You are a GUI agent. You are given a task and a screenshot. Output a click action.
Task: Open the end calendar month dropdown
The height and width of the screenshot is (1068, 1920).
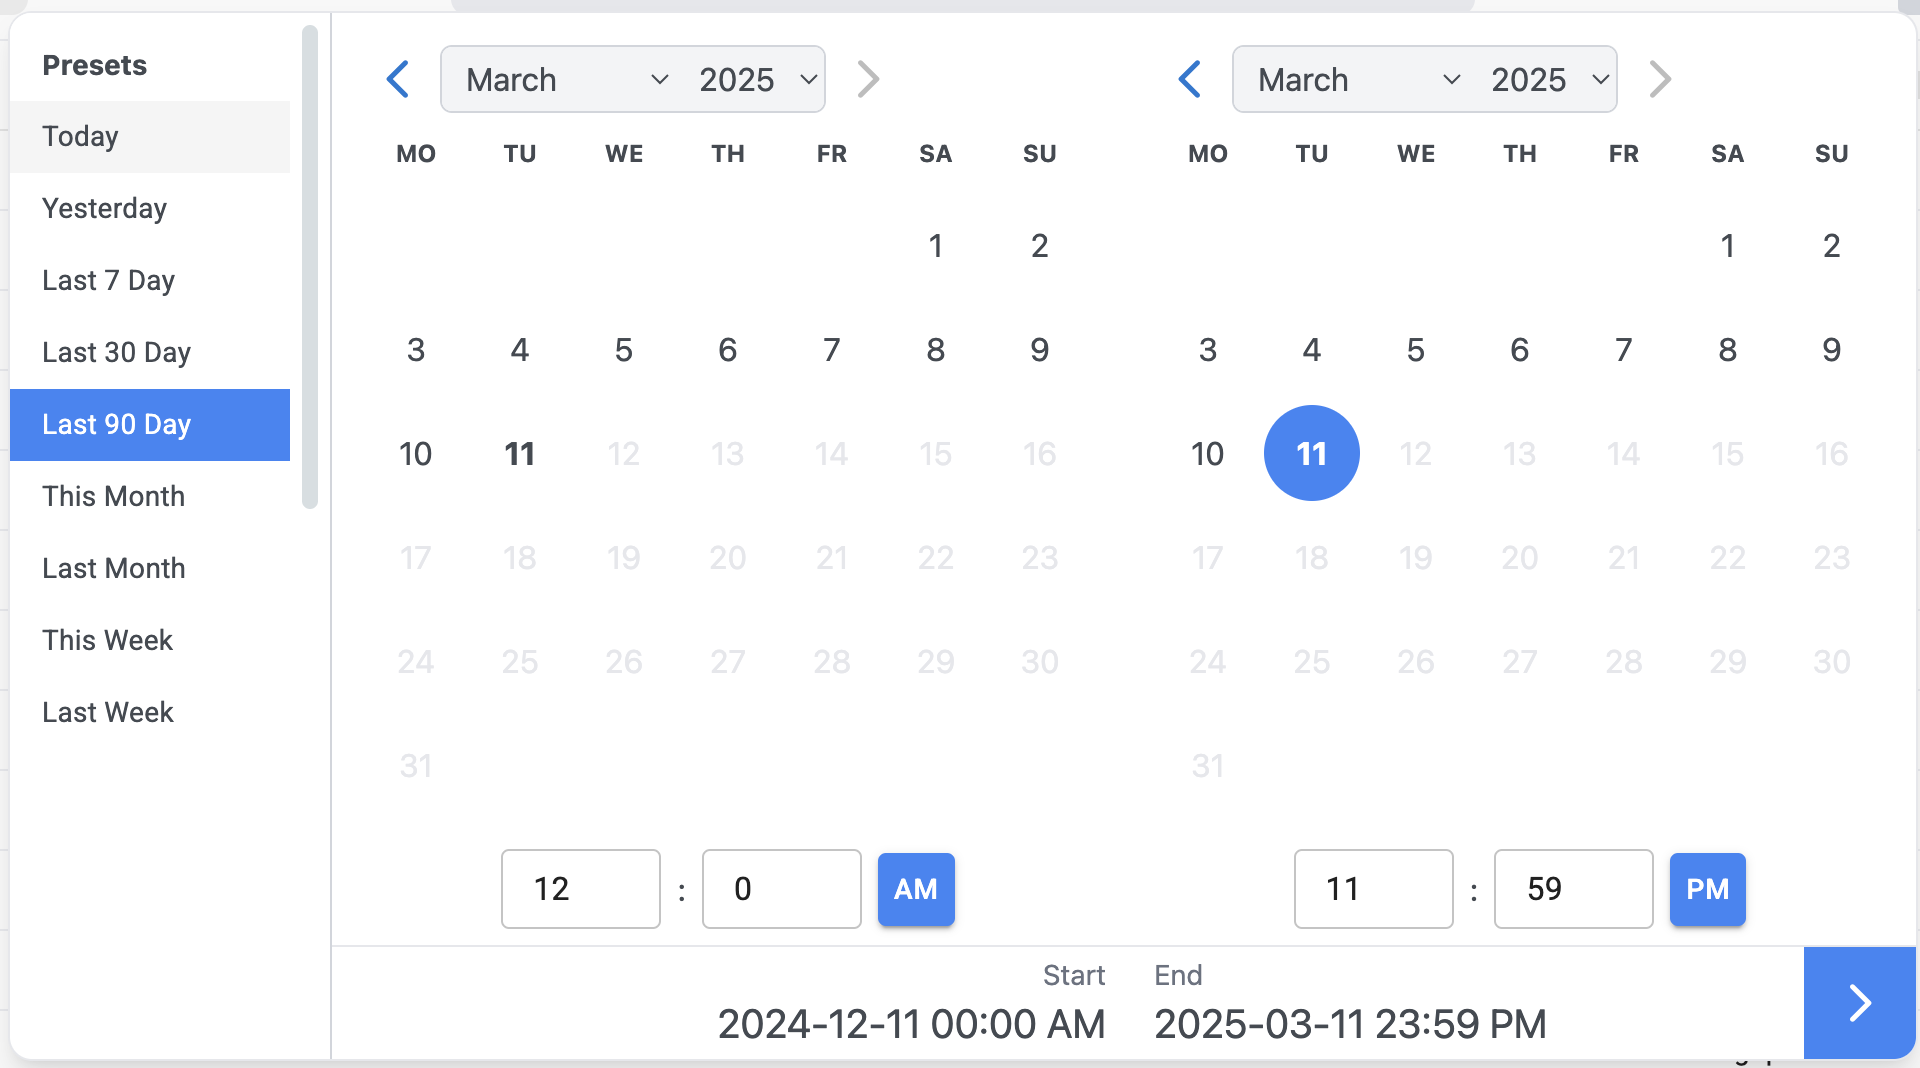[1358, 79]
